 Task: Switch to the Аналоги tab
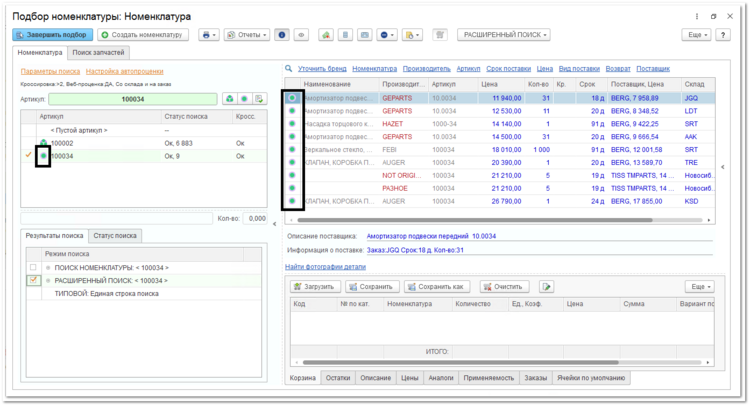tap(441, 378)
